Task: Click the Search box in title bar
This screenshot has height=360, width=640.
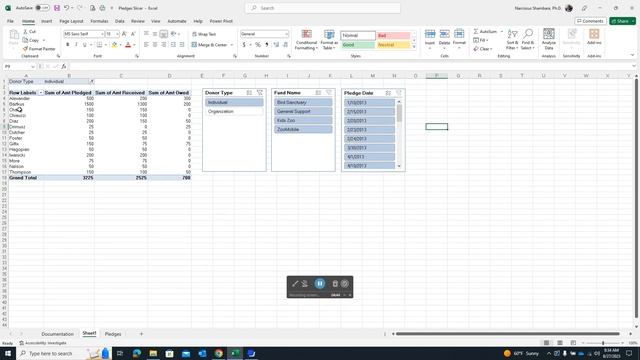Action: pyautogui.click(x=323, y=8)
